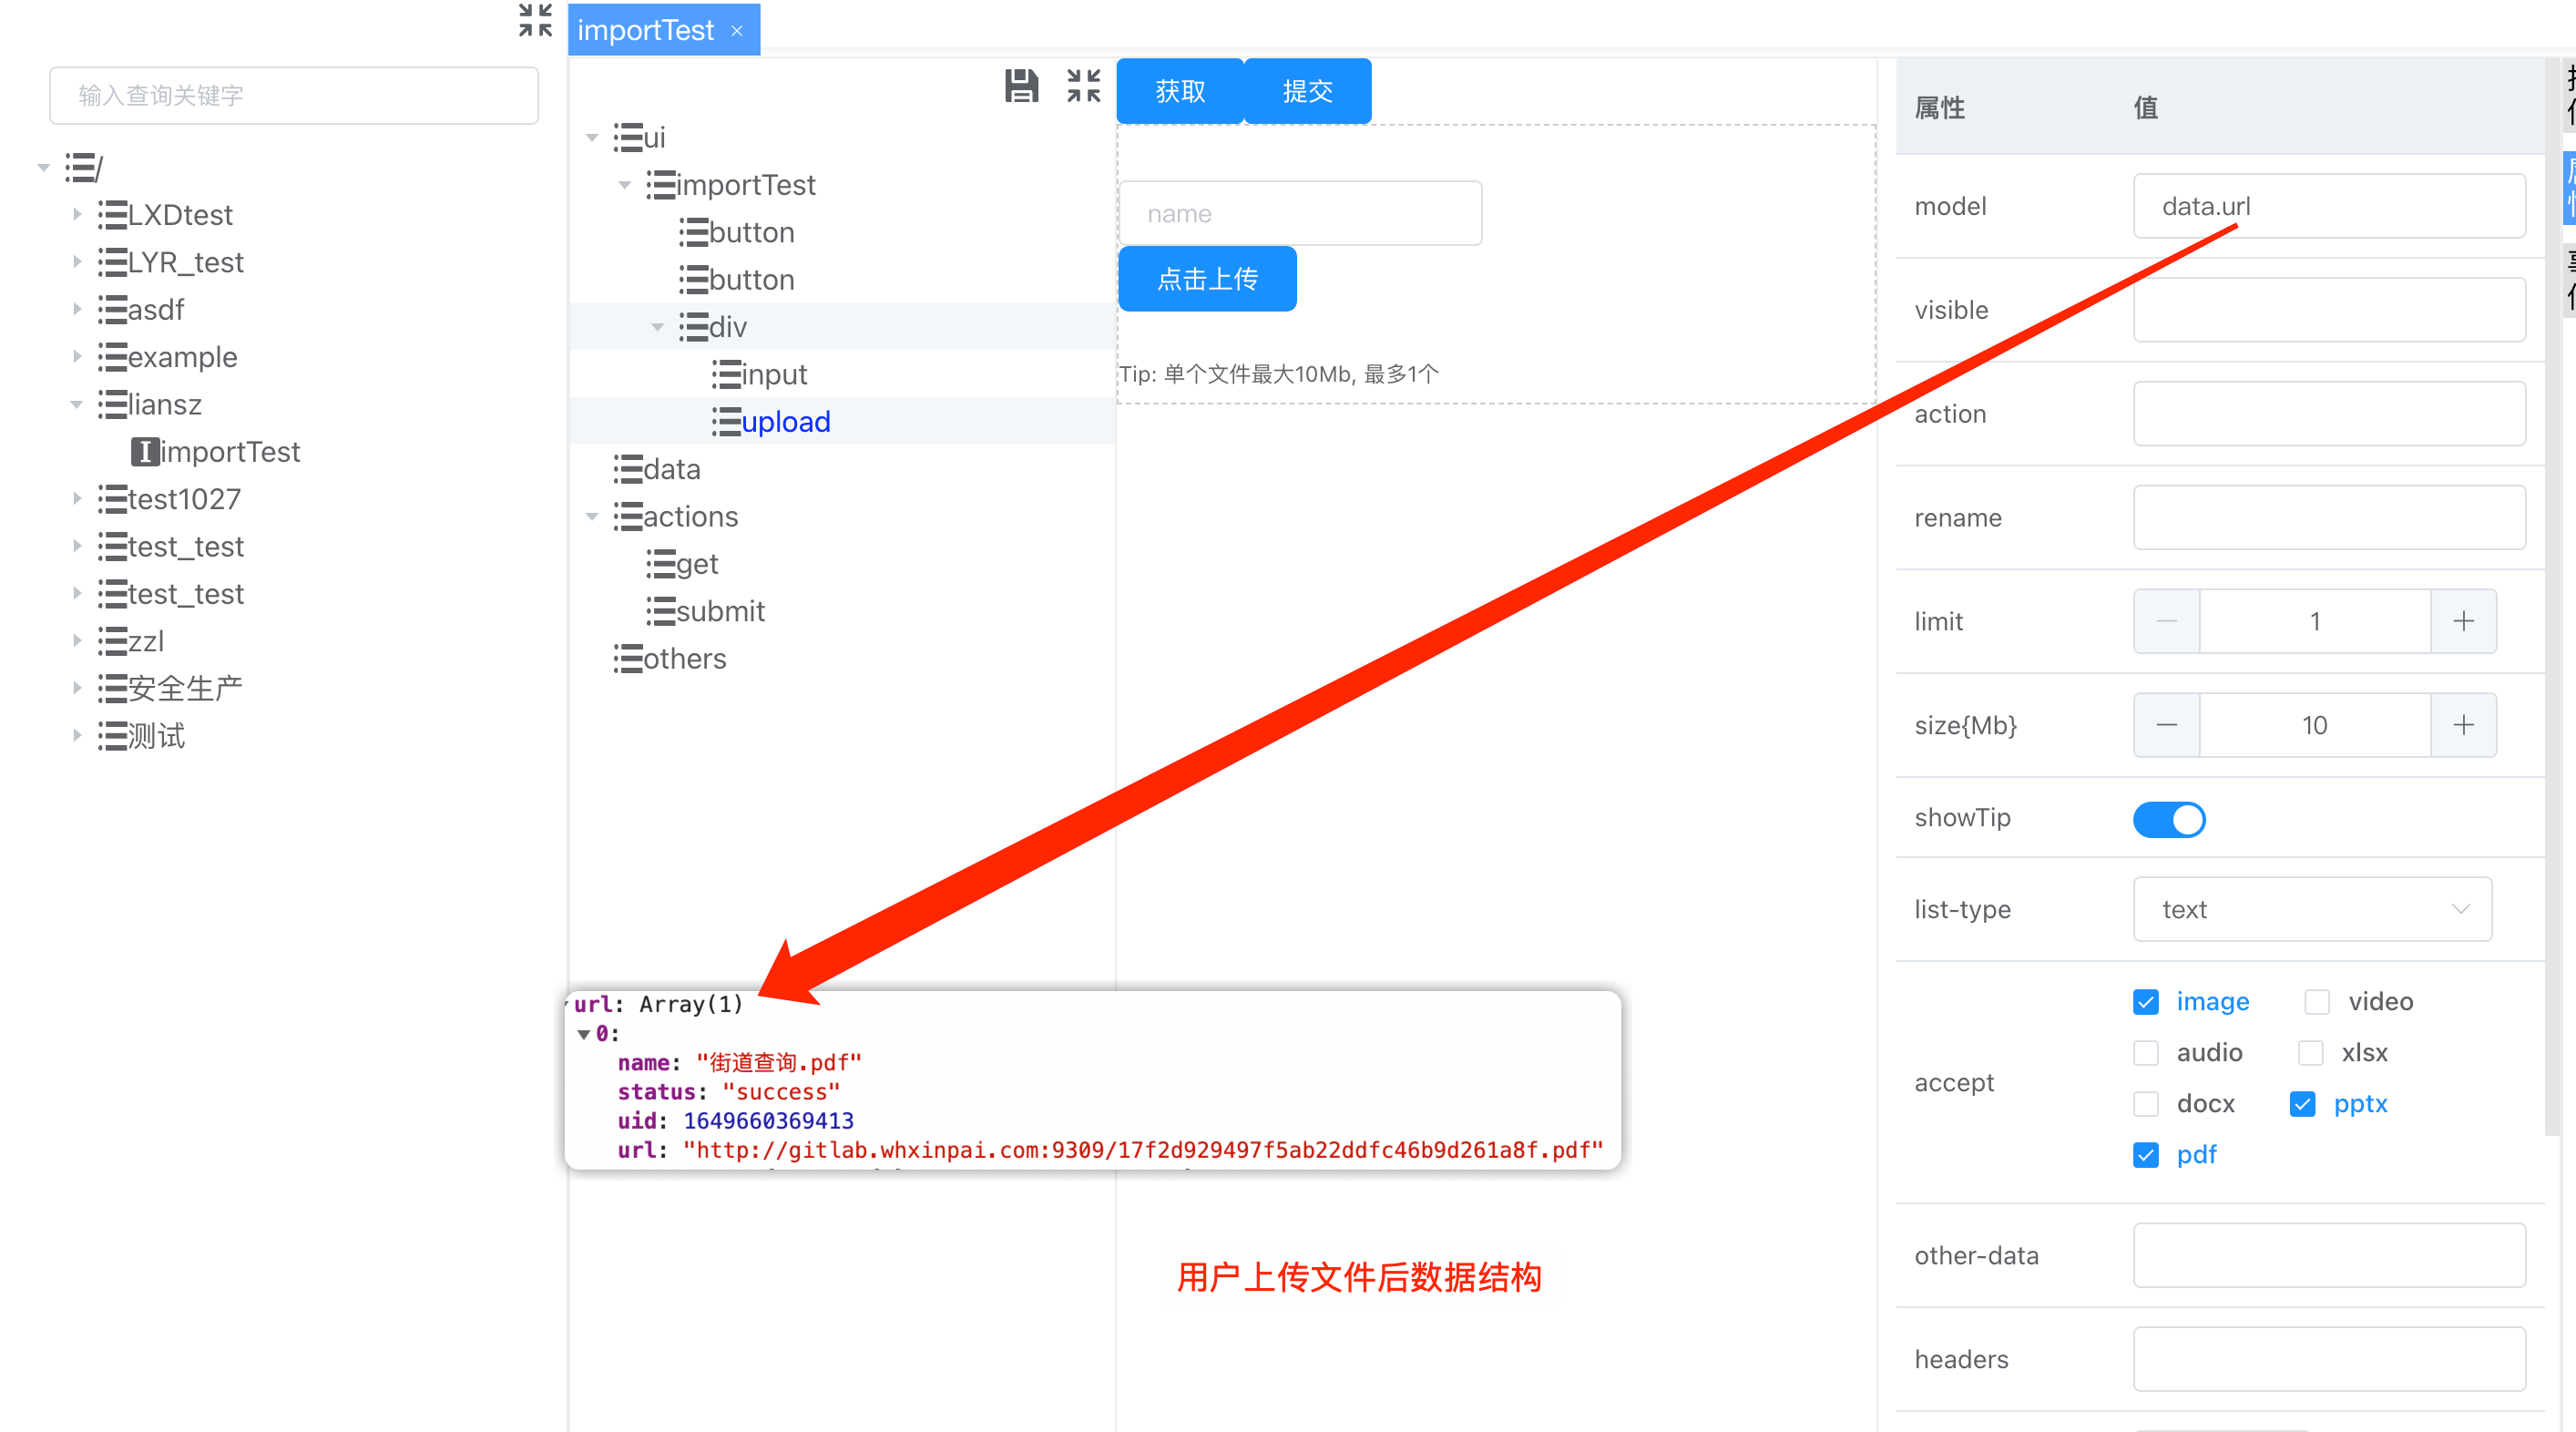Edit the model field data.url

(2329, 206)
